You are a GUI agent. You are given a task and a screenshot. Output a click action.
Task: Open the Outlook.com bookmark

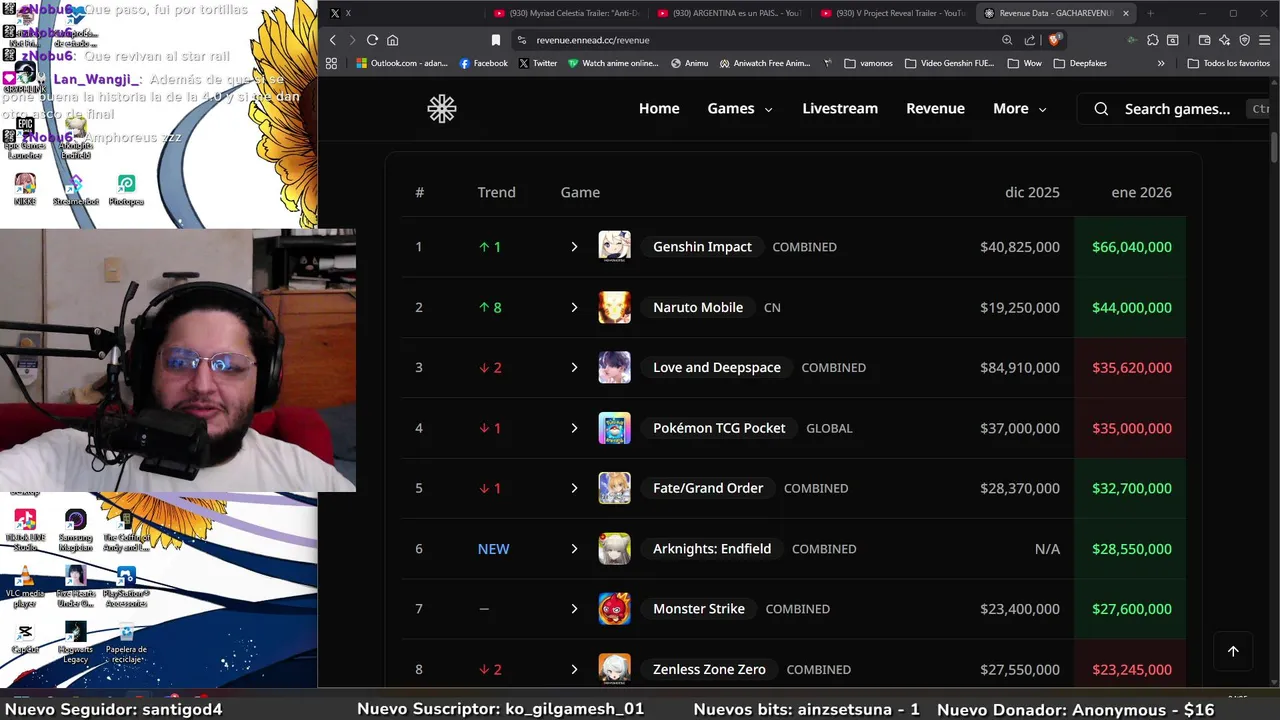coord(402,63)
